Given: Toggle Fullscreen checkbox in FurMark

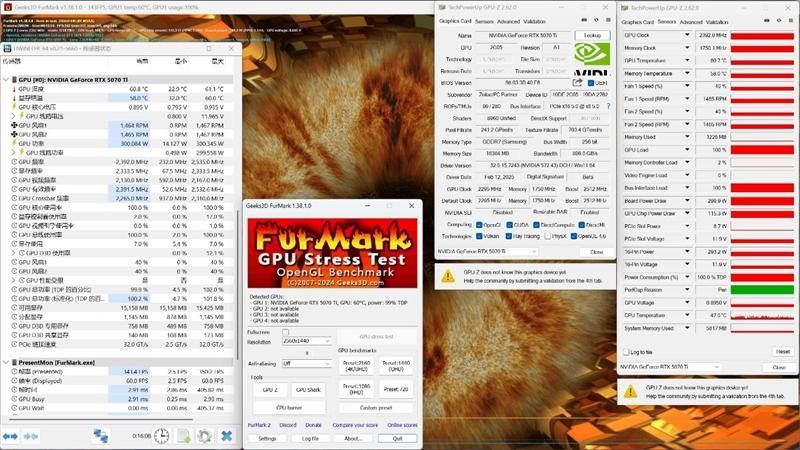Looking at the screenshot, I should (286, 332).
